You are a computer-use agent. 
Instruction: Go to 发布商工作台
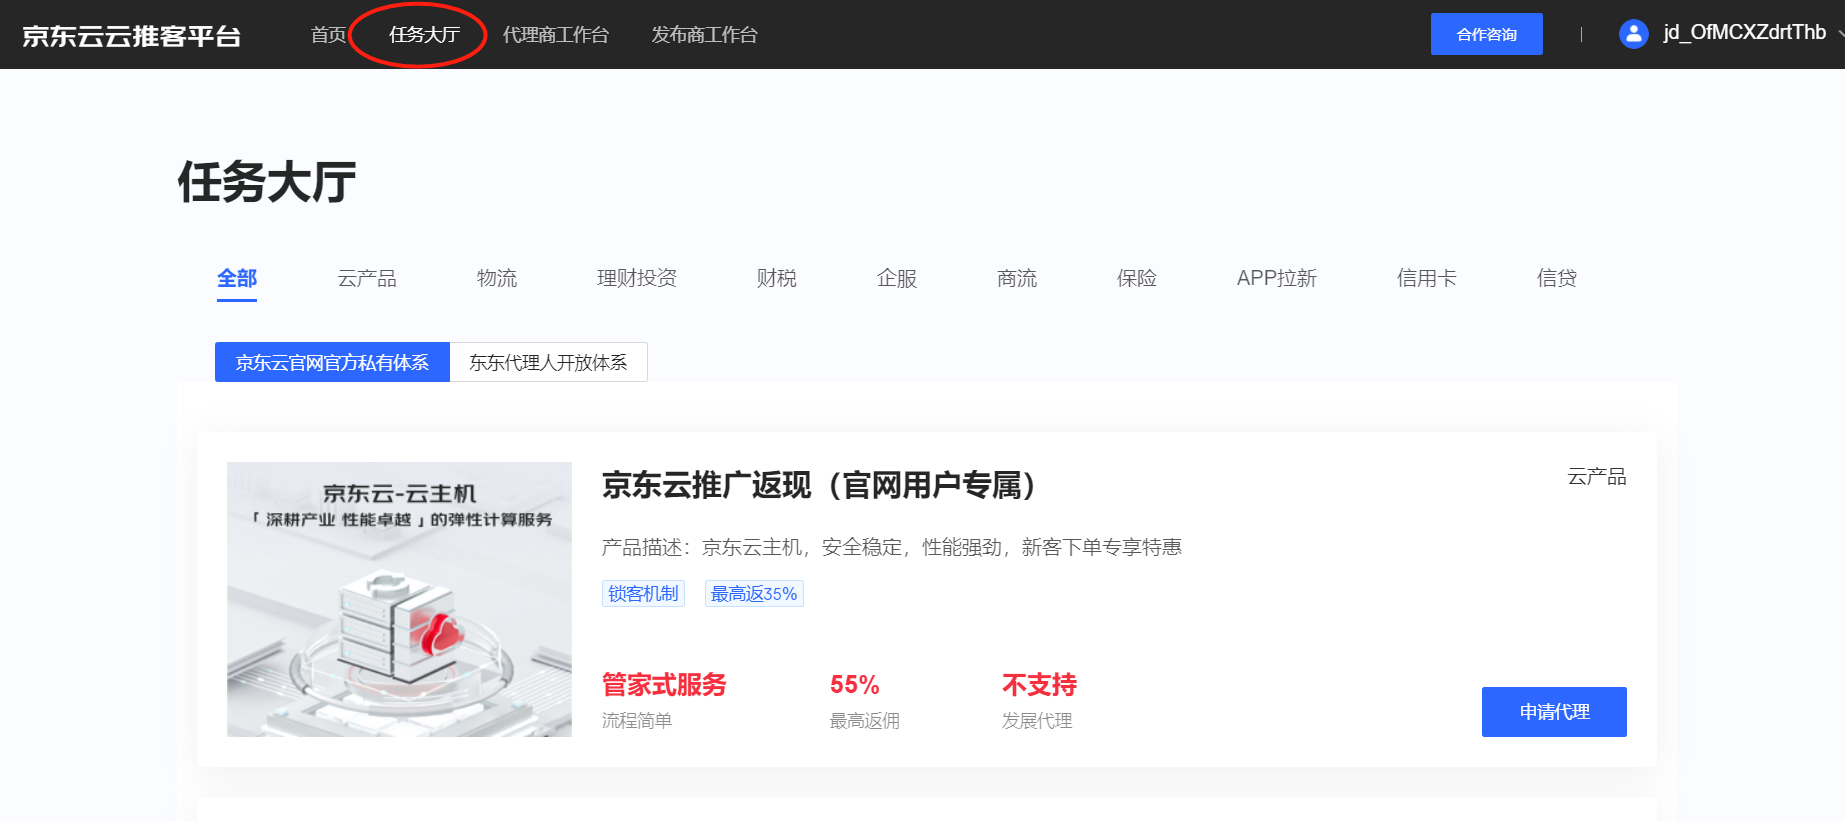pyautogui.click(x=704, y=35)
